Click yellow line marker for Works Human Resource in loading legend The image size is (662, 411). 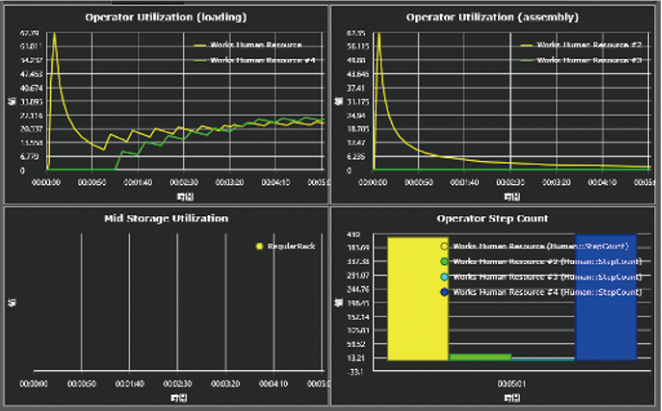pos(204,45)
